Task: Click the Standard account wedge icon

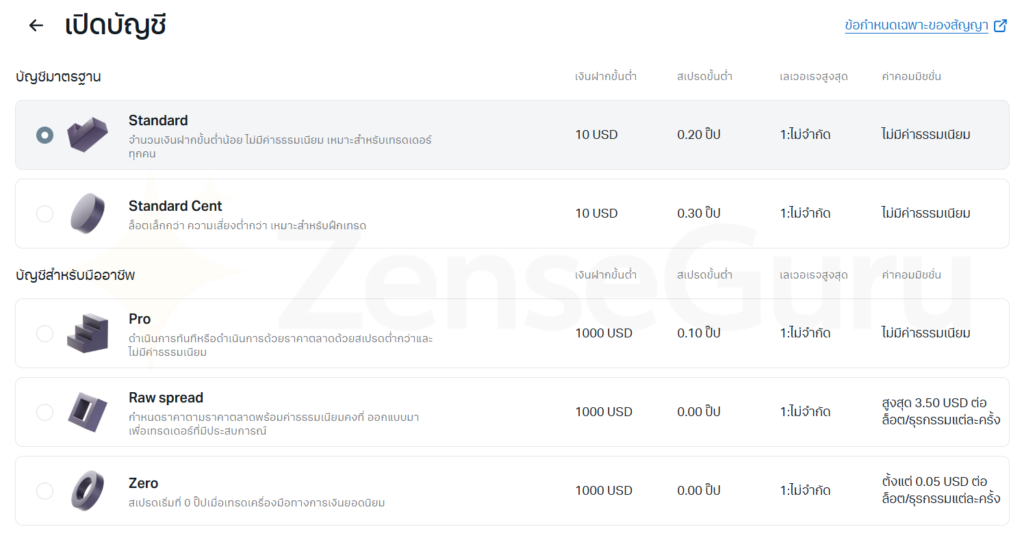Action: point(88,135)
